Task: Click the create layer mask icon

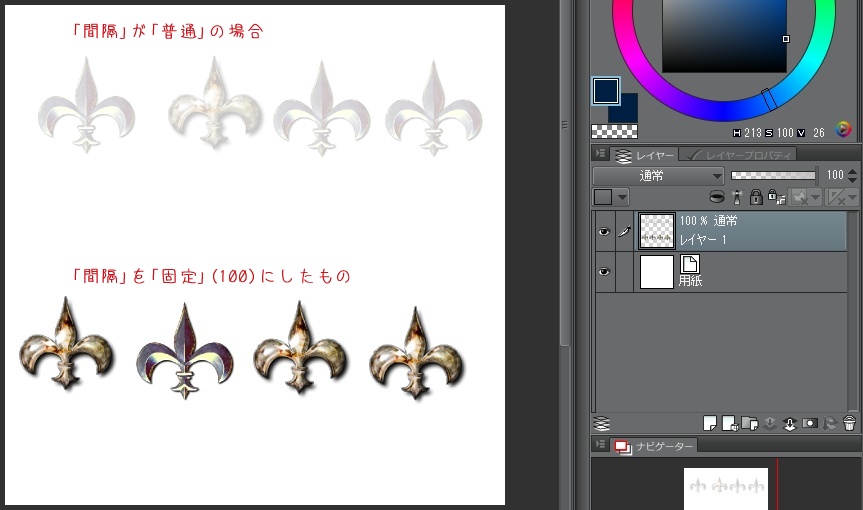Action: 810,424
